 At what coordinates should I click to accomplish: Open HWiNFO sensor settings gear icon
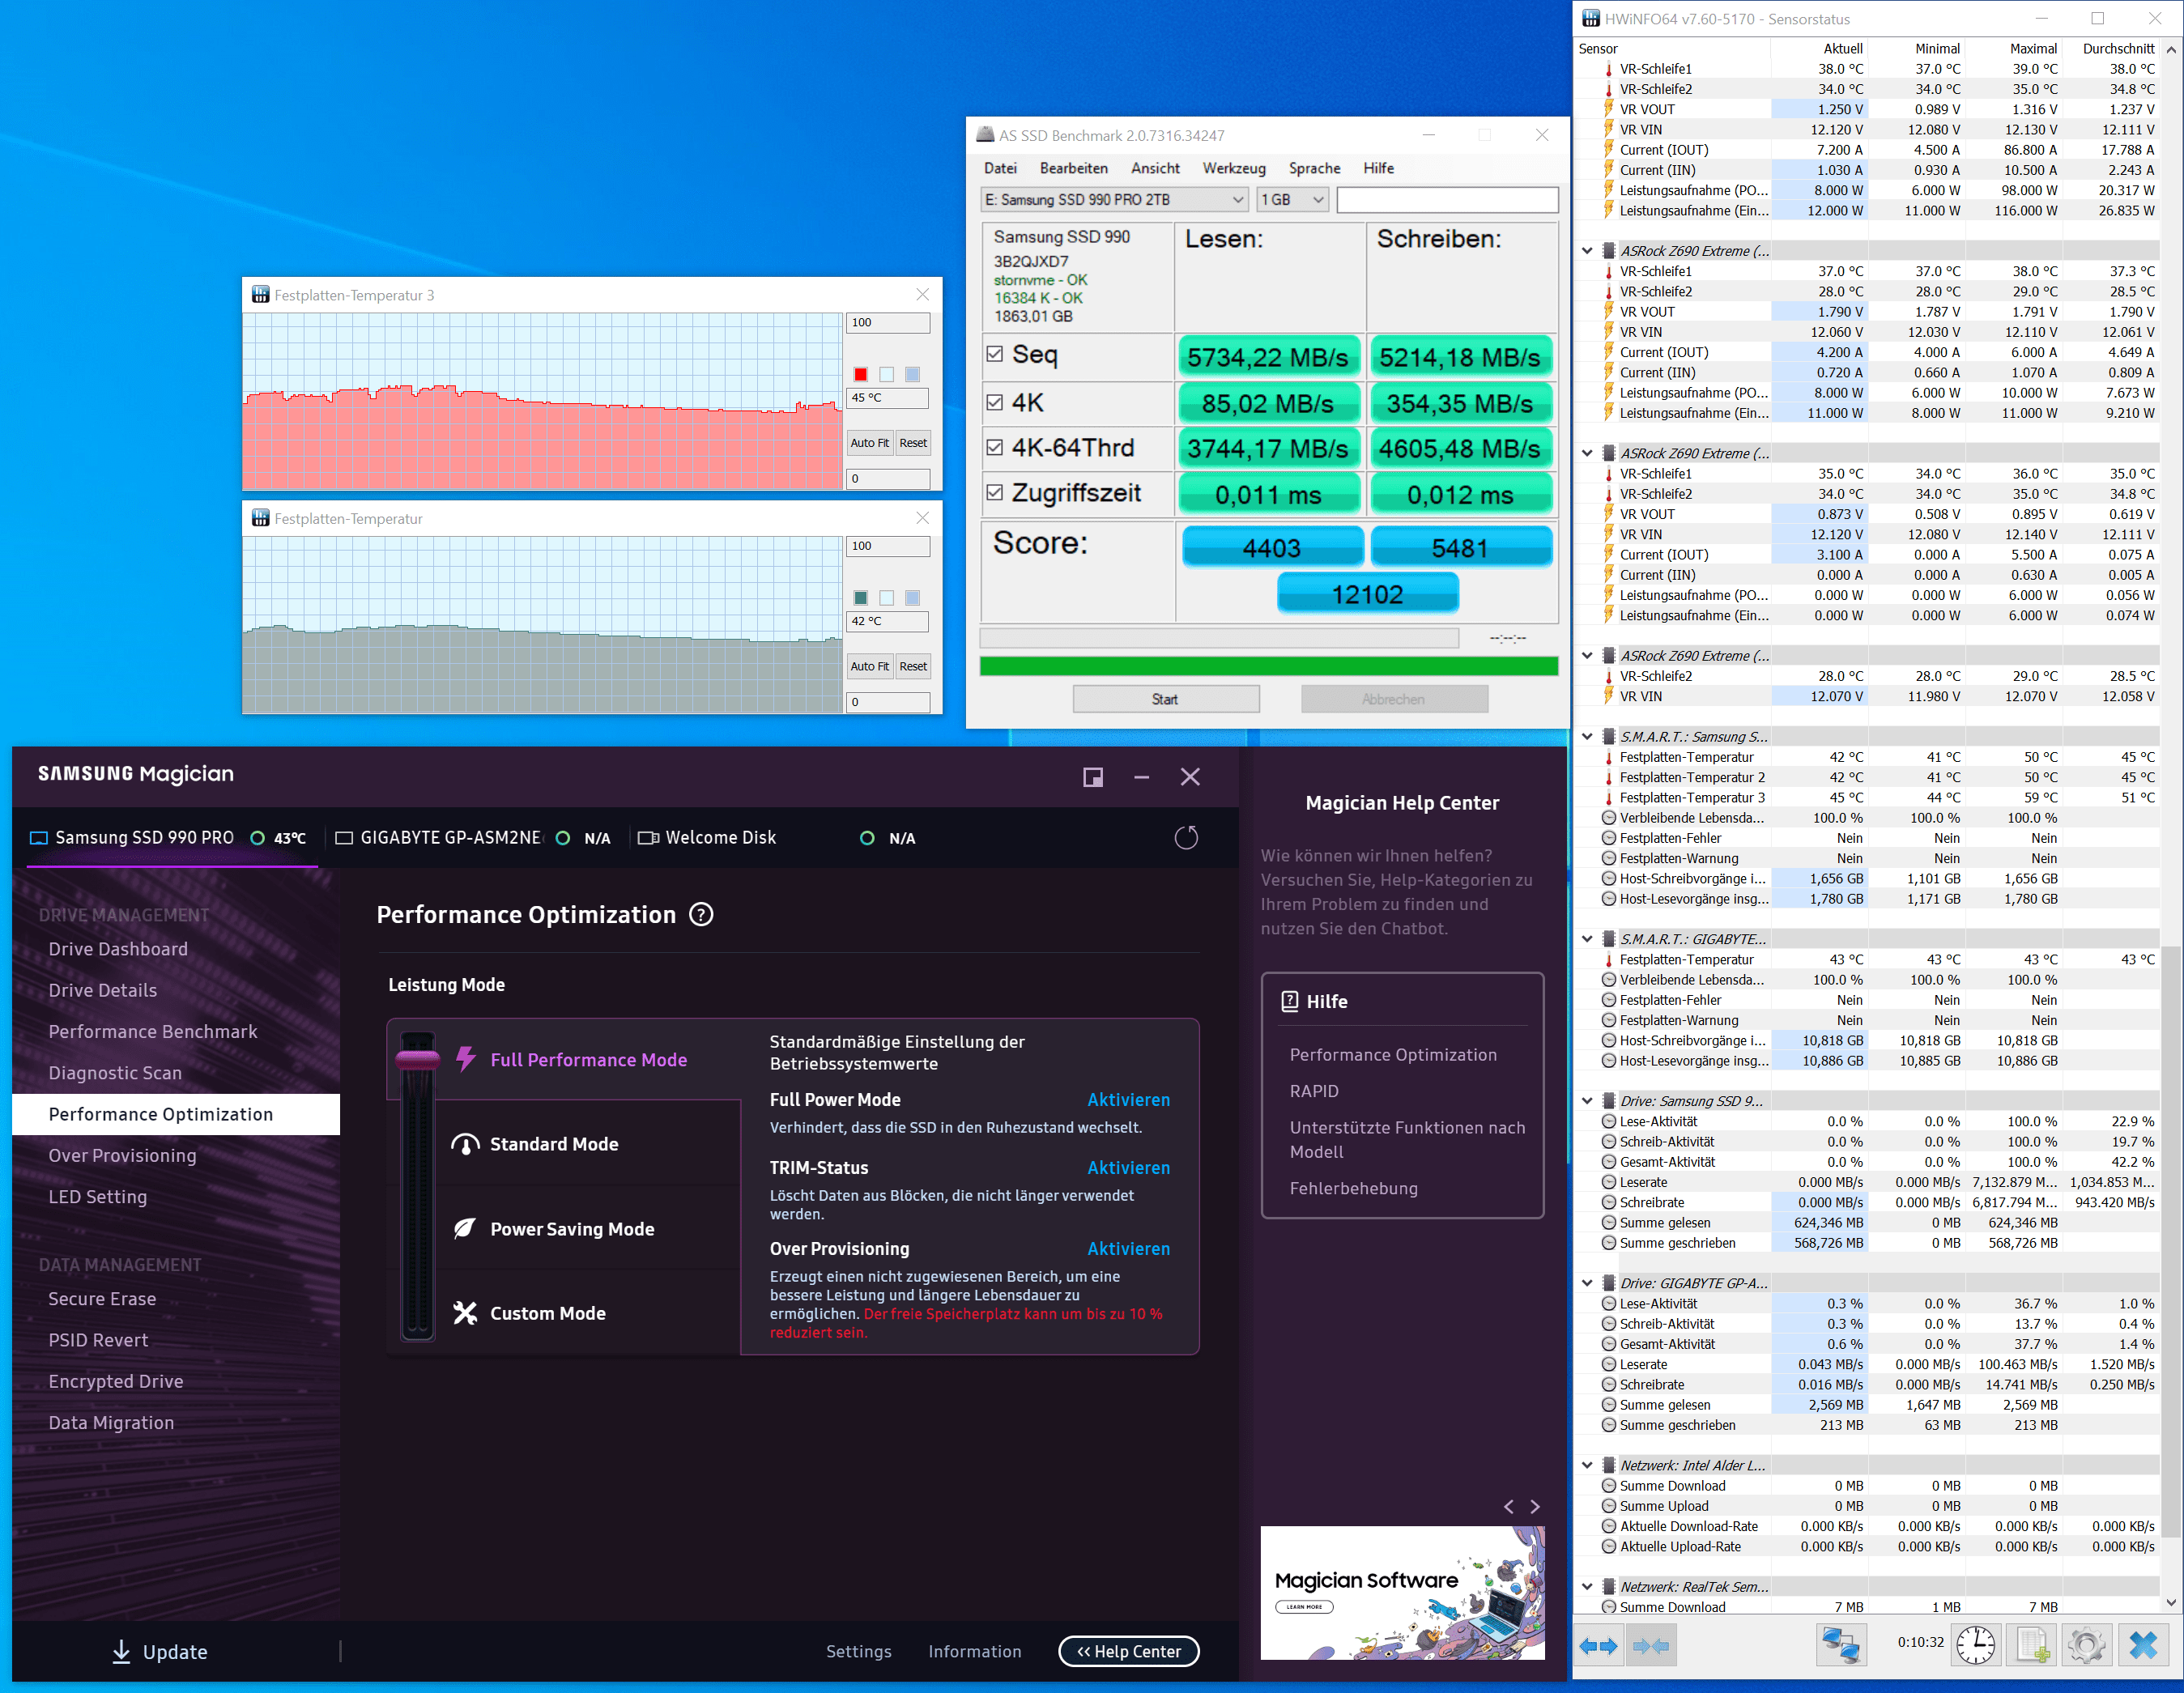(x=2087, y=1645)
